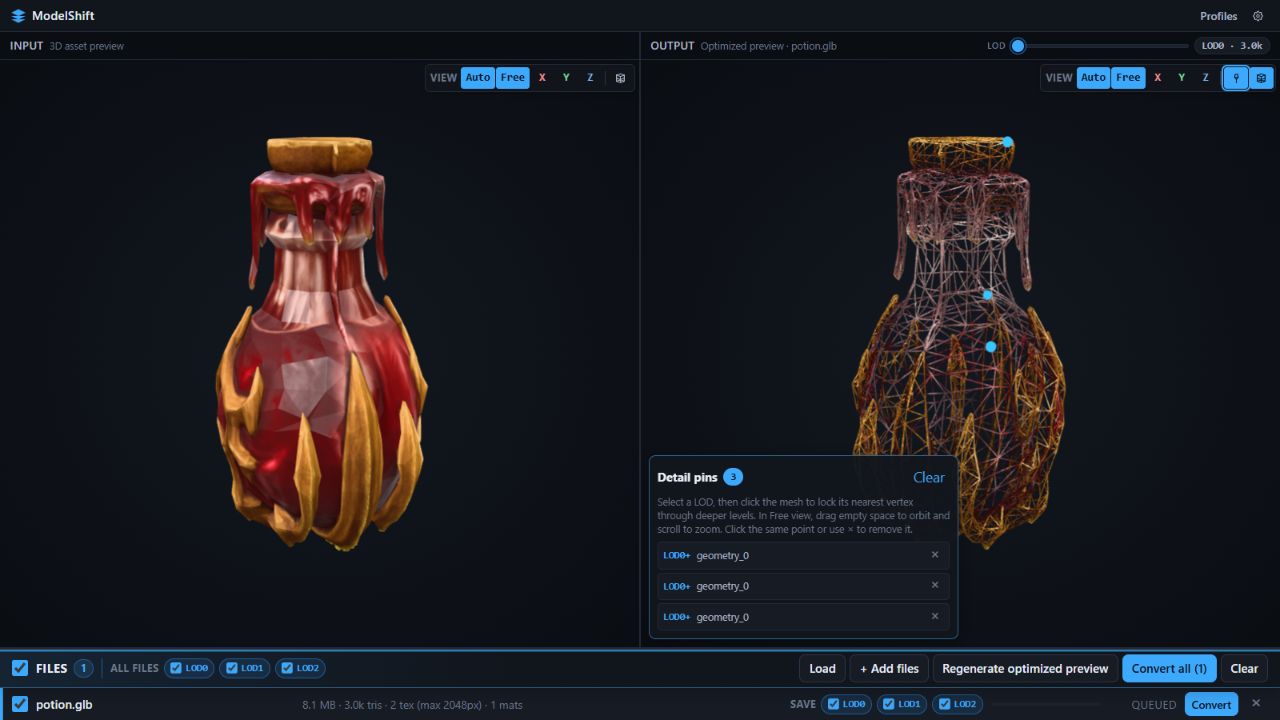Toggle SAVE LOD1 for potion.glb
Viewport: 1280px width, 720px height.
click(888, 704)
